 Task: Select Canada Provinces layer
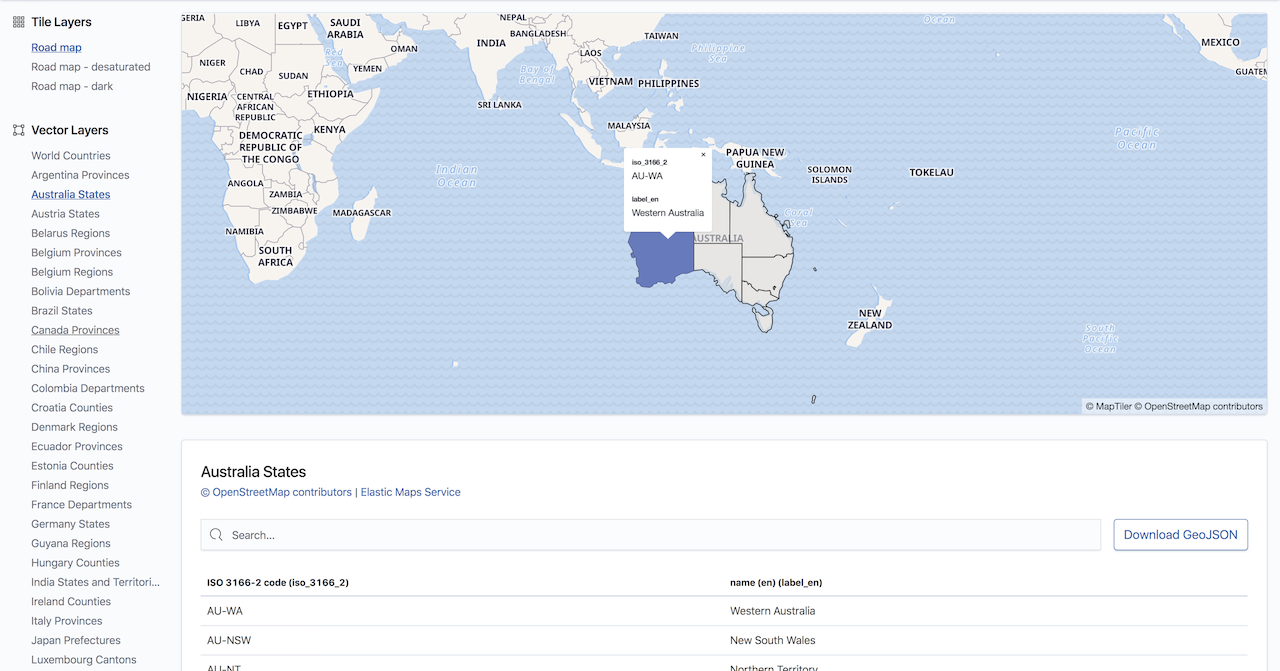(75, 330)
